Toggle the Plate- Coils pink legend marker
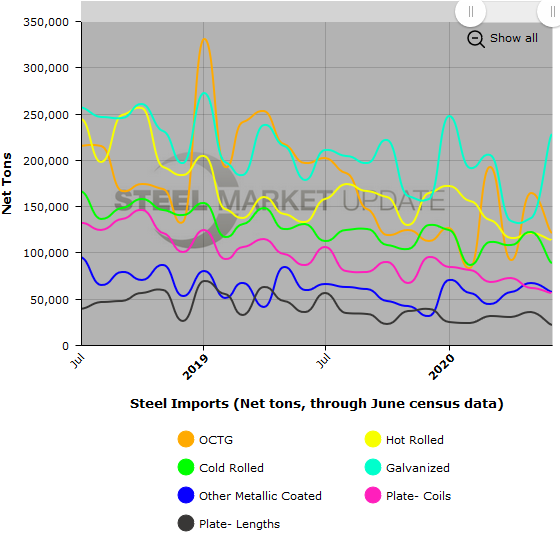Viewport: 560px width, 533px height. pos(373,495)
